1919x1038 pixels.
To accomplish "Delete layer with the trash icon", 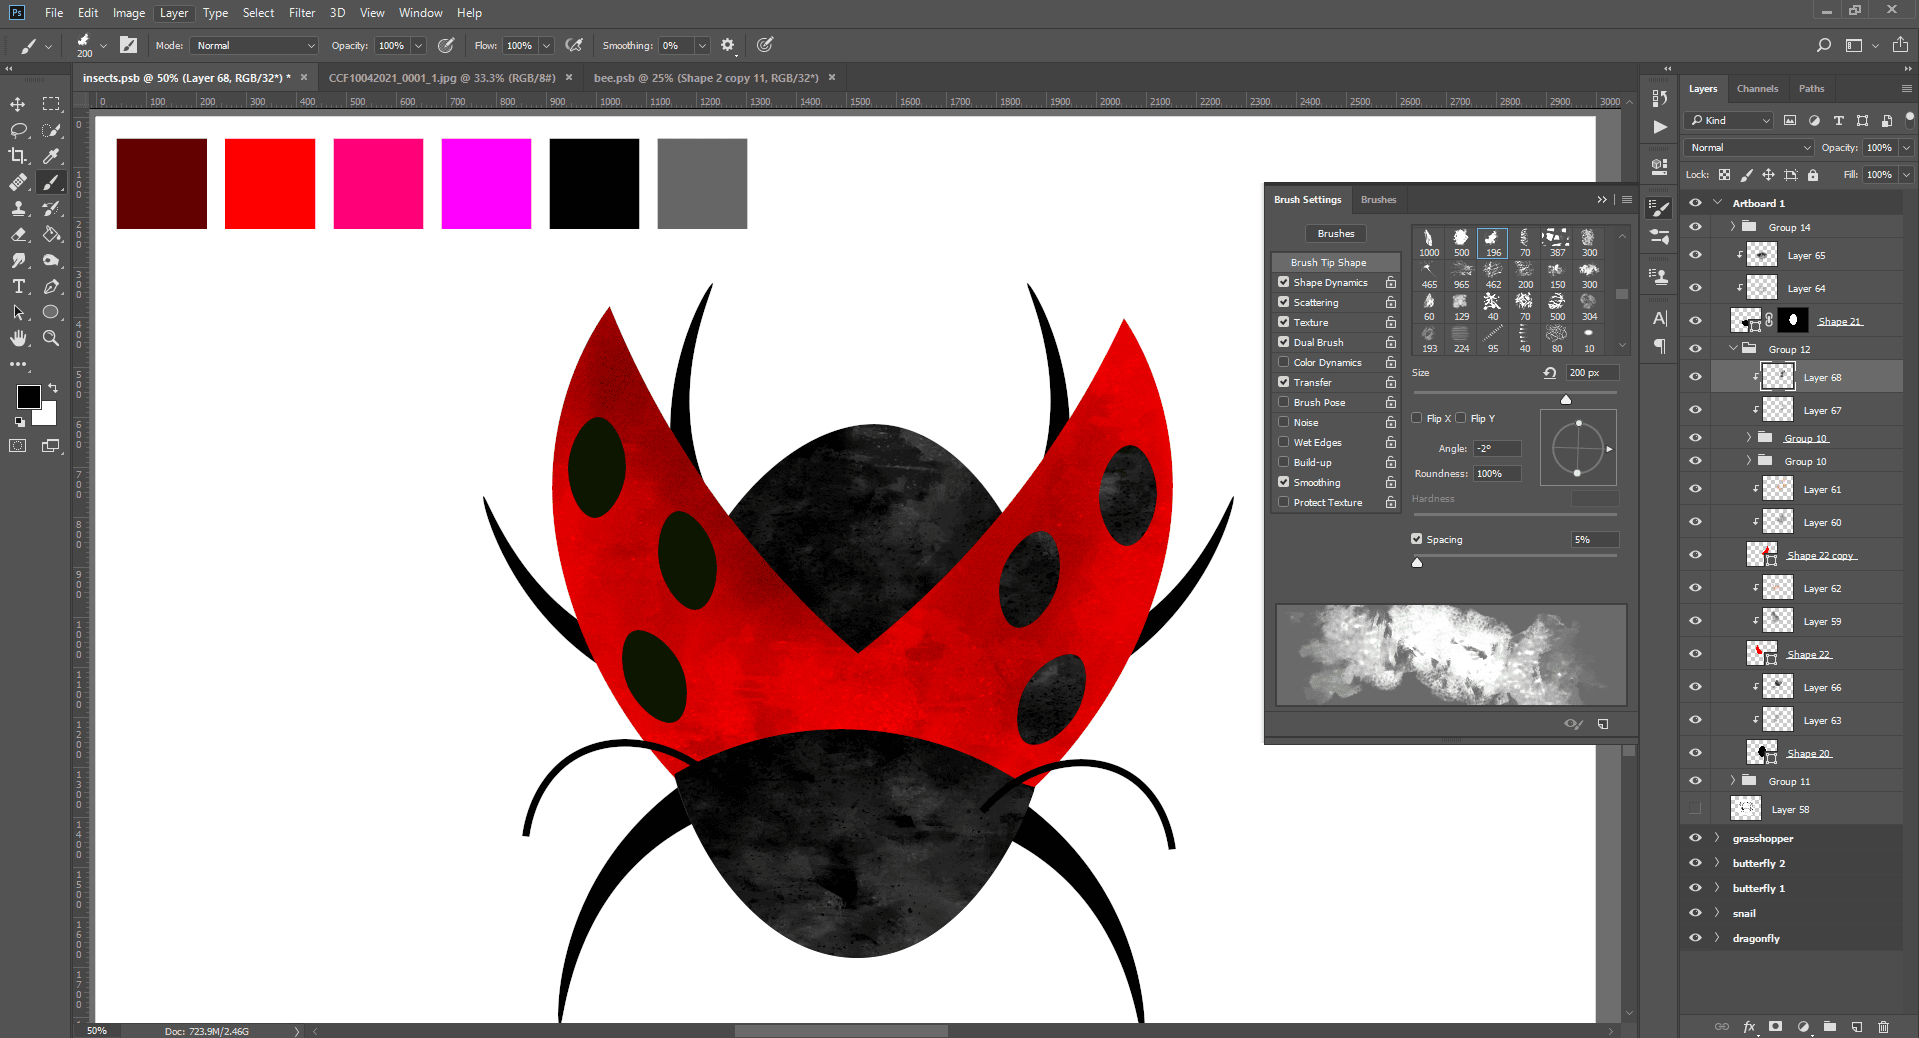I will (x=1884, y=1026).
